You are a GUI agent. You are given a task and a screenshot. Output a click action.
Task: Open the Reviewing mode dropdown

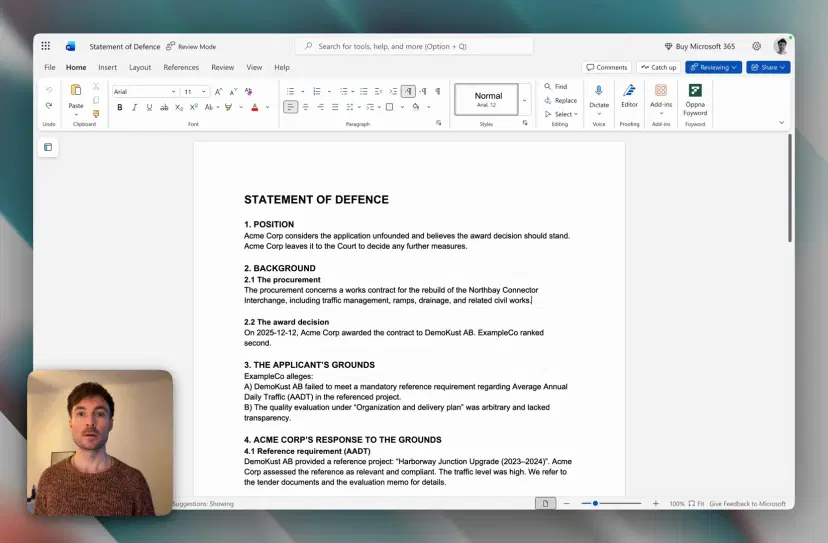pyautogui.click(x=713, y=67)
